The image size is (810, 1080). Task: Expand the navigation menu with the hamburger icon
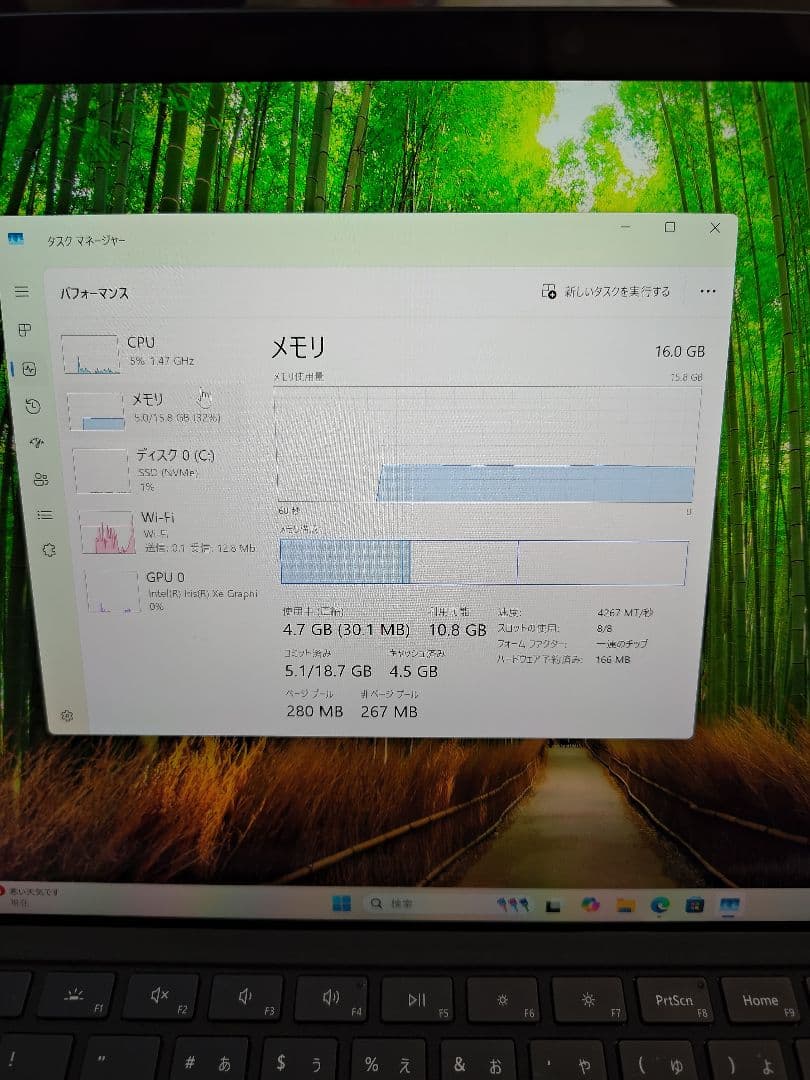(24, 293)
